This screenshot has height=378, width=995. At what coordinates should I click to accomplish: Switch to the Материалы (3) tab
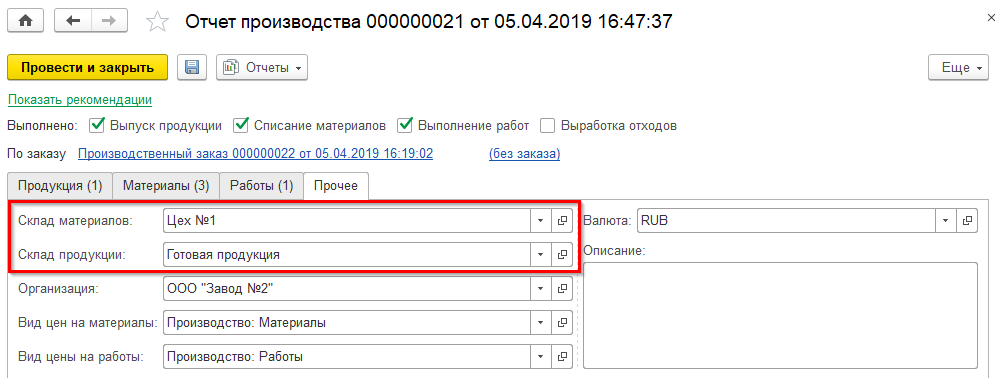pyautogui.click(x=166, y=186)
